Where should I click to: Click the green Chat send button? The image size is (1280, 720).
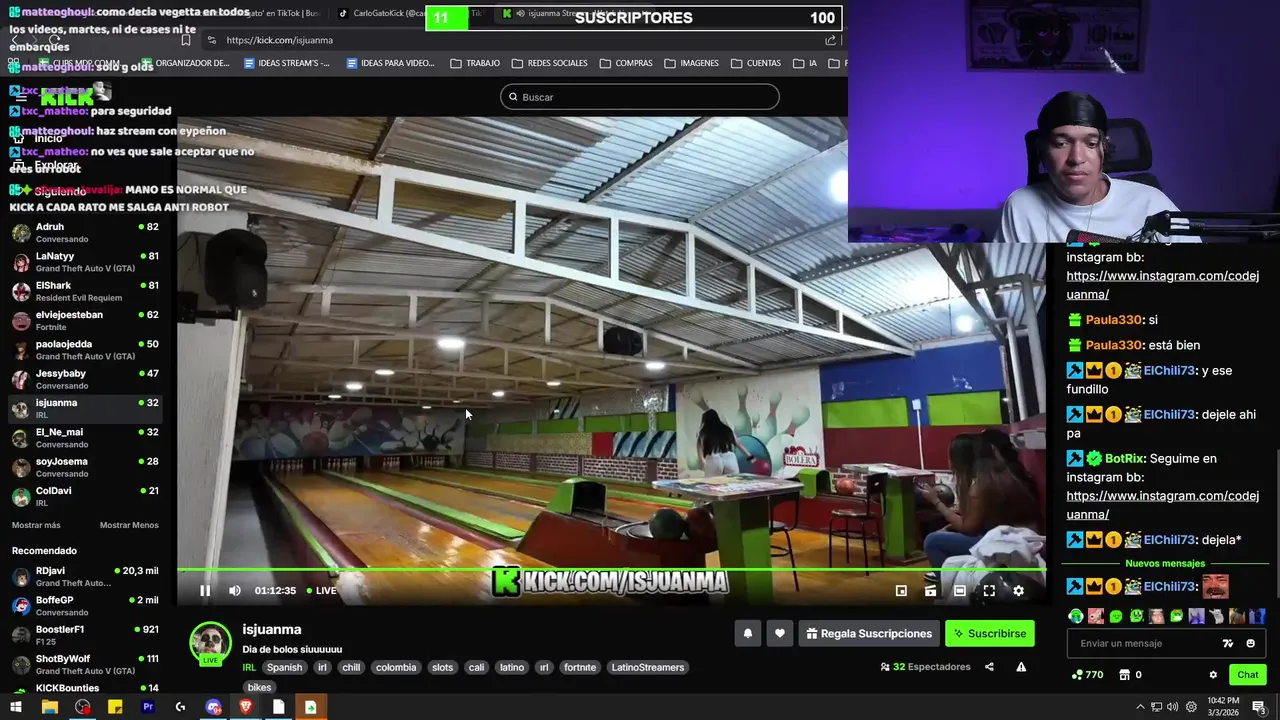click(1247, 675)
